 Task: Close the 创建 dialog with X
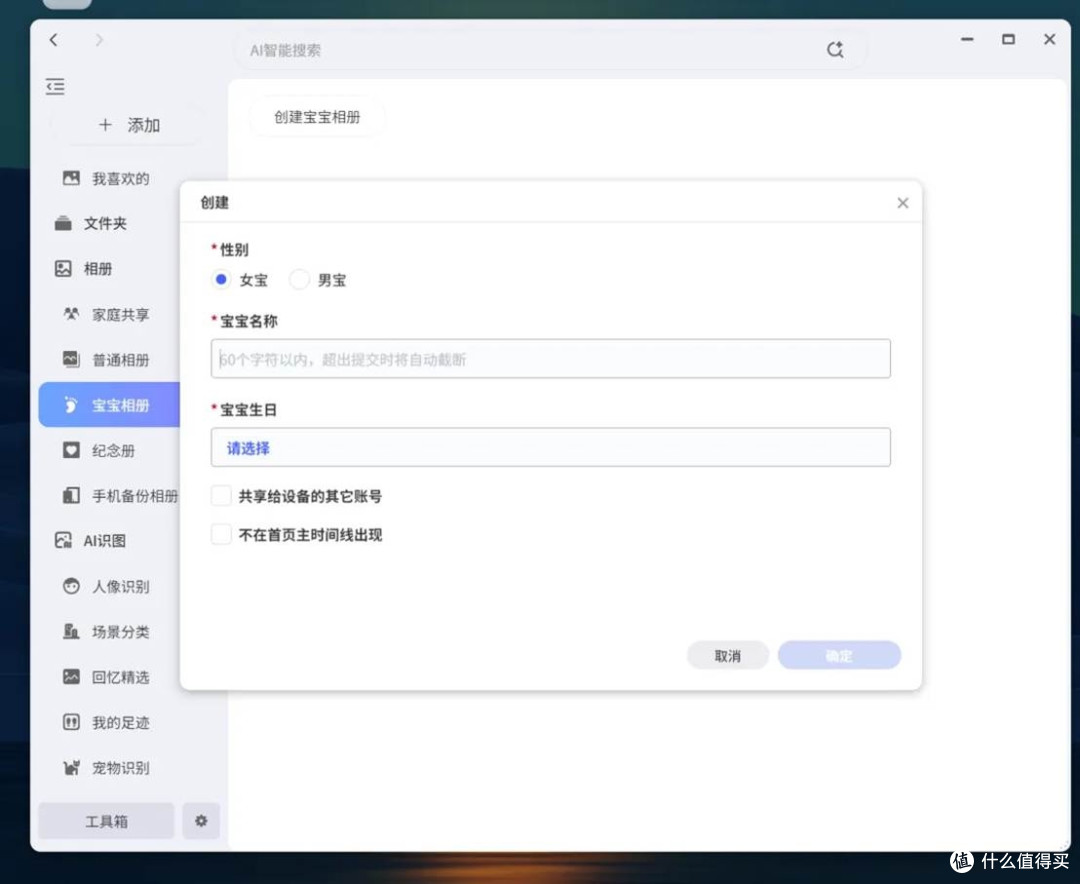tap(902, 203)
